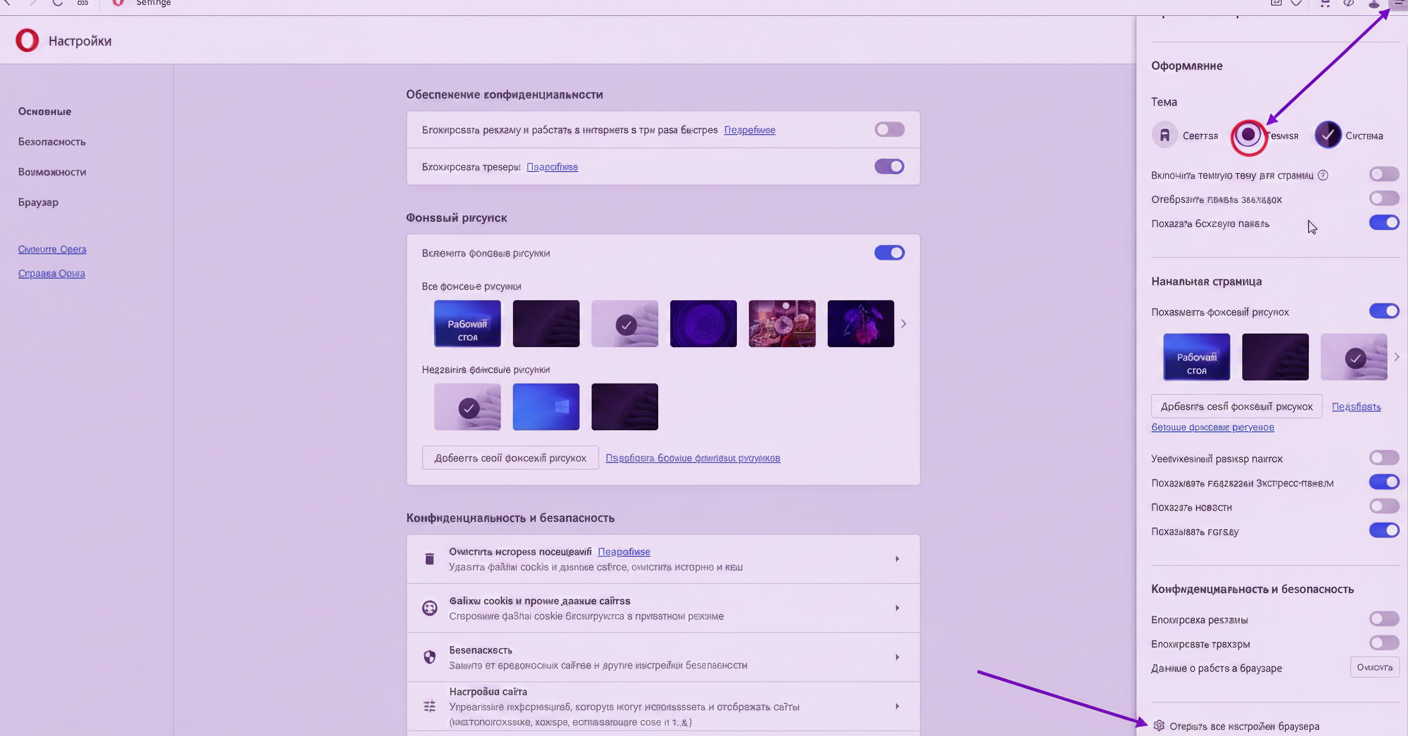This screenshot has width=1408, height=736.
Task: Select the Светлая light theme option
Action: [1185, 135]
